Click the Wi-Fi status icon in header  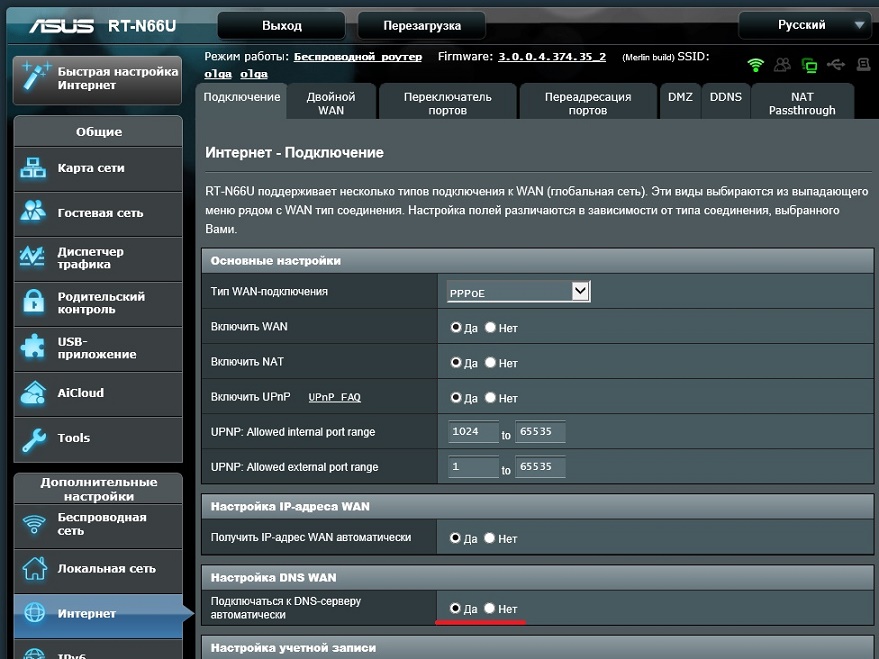(x=756, y=66)
